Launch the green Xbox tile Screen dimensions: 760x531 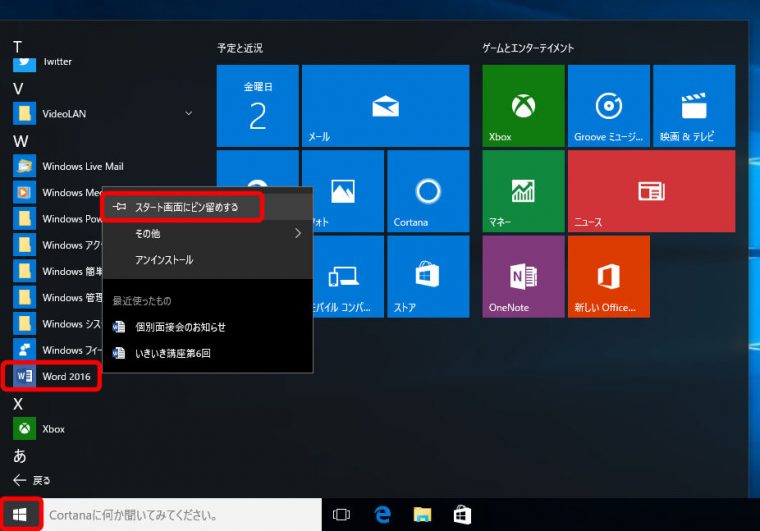coord(523,106)
